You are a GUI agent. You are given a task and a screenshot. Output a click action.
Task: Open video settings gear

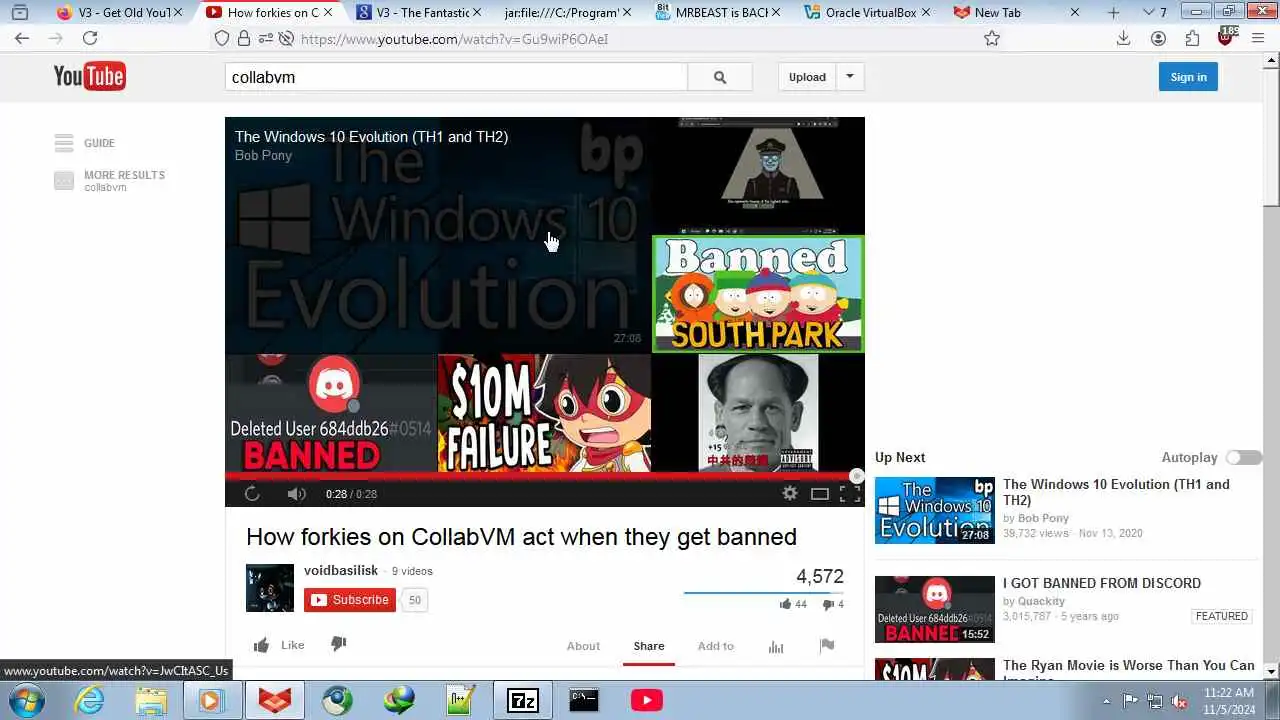(x=790, y=493)
